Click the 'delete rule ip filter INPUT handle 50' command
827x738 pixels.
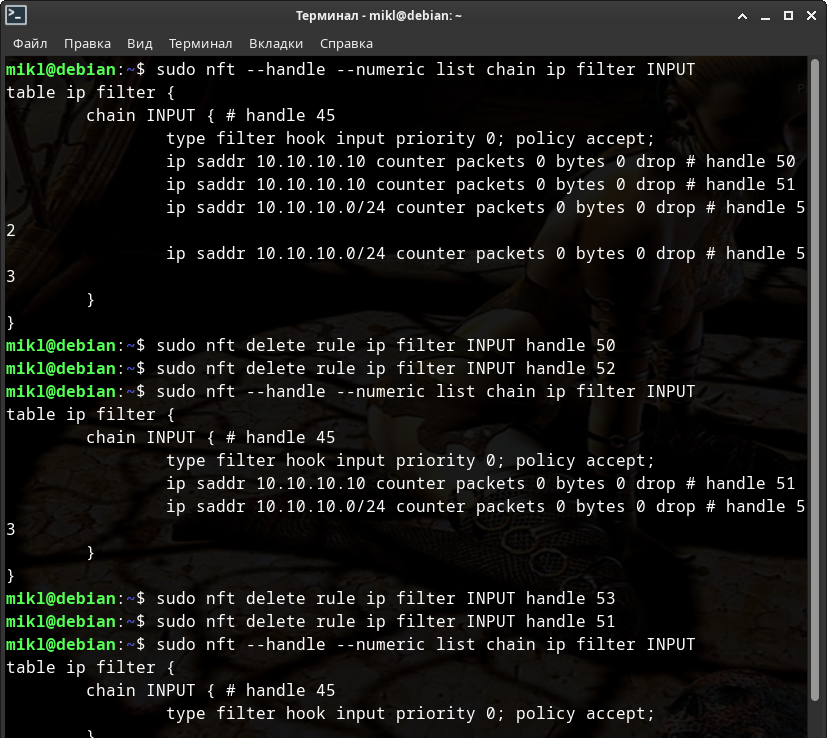[385, 345]
